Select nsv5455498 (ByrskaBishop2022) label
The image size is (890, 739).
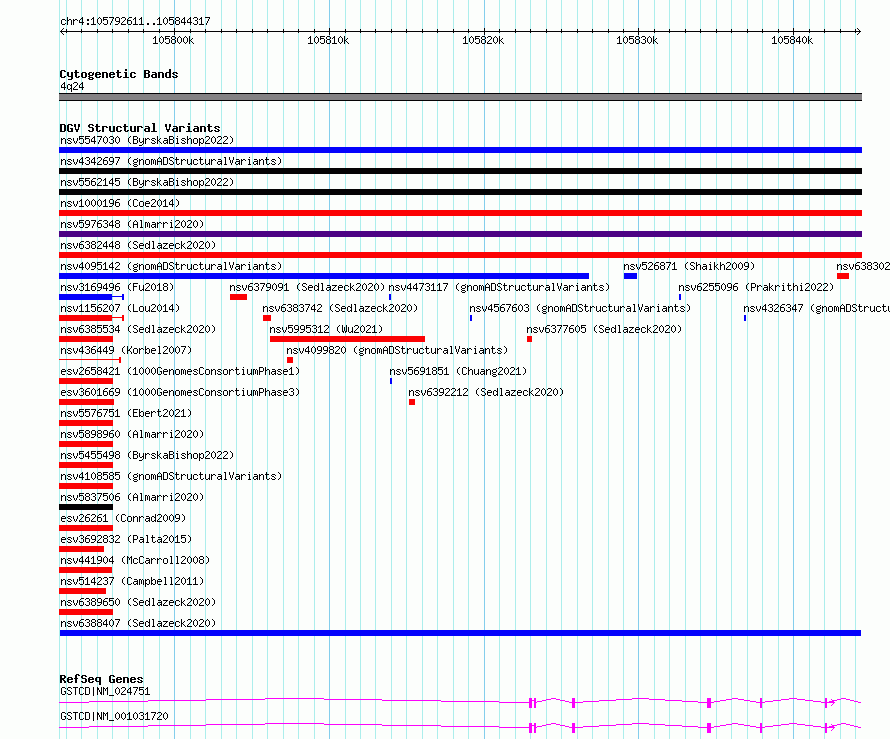click(147, 455)
